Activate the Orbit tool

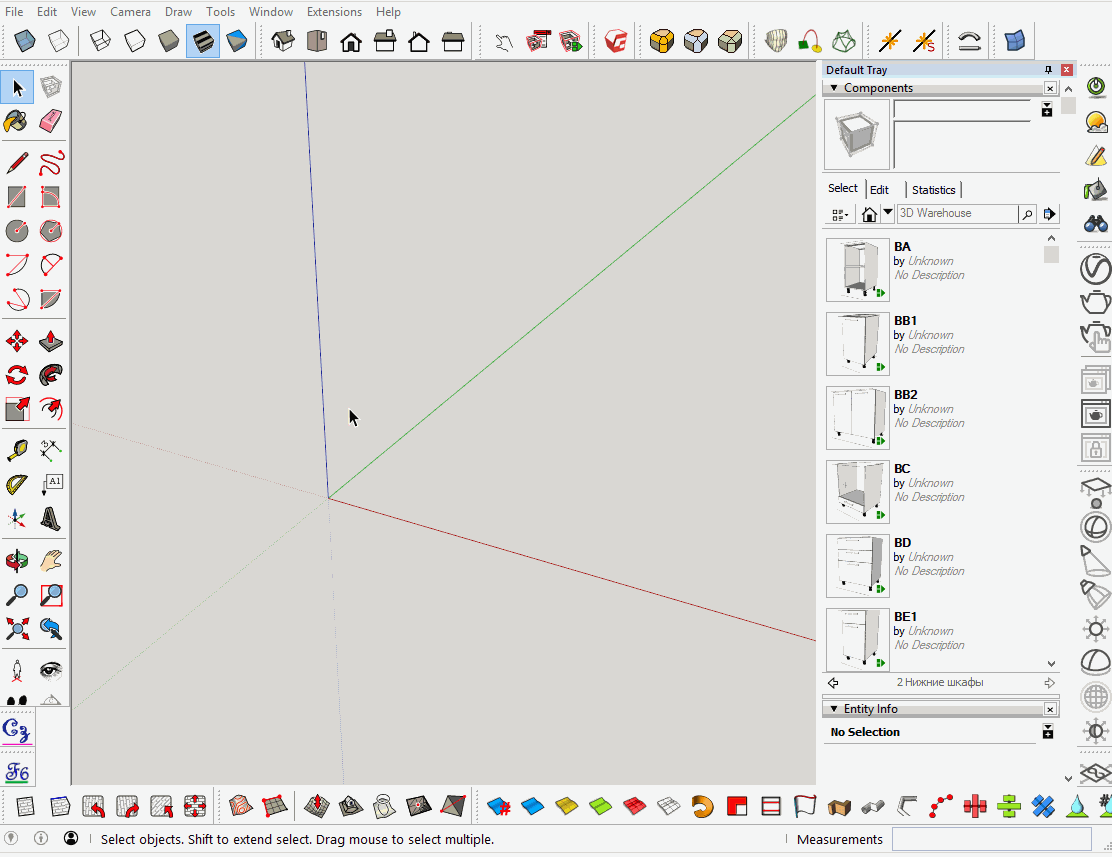[x=16, y=560]
